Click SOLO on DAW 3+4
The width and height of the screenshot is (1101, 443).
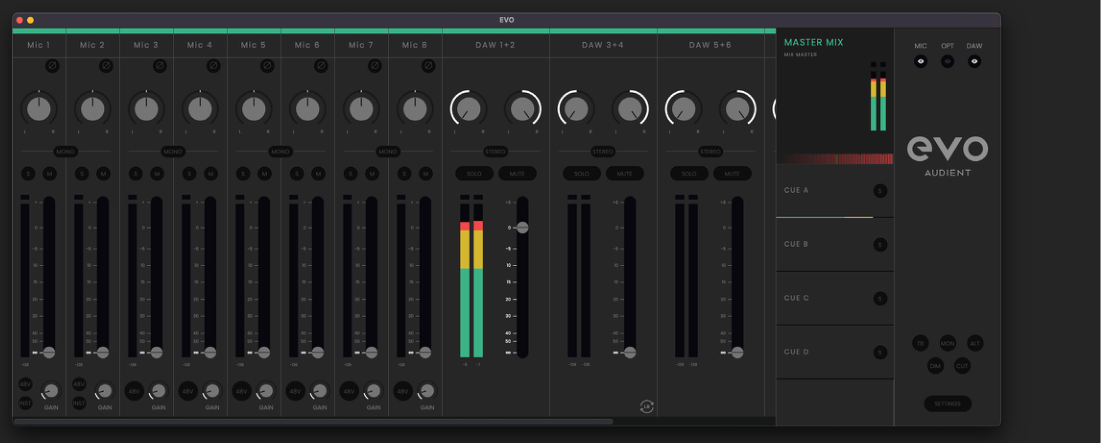(581, 173)
